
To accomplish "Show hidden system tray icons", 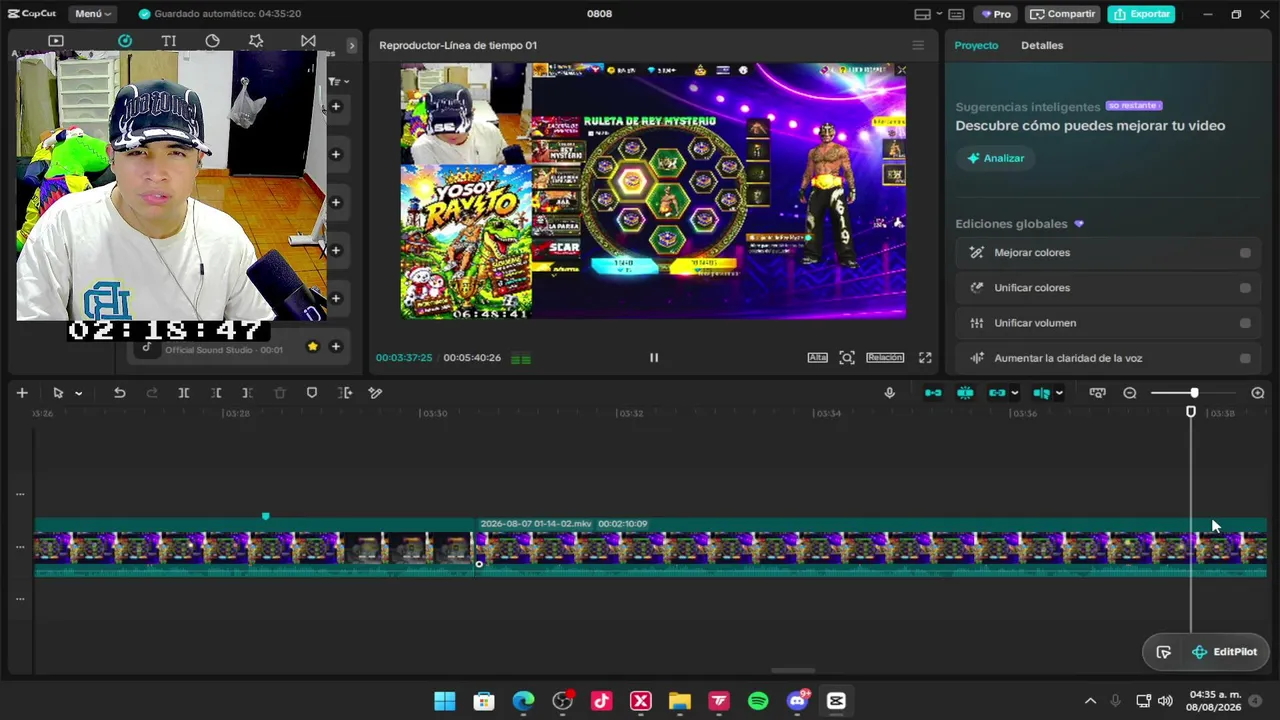I will coord(1090,701).
